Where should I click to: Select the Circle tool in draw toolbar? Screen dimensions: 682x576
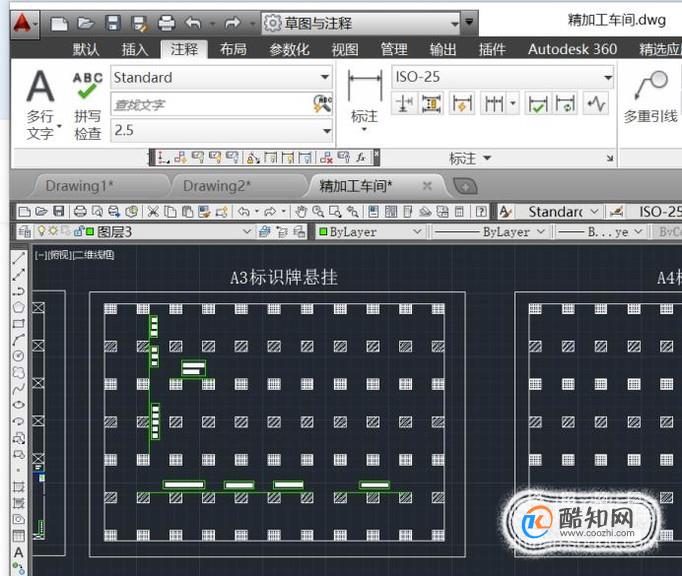[x=18, y=356]
